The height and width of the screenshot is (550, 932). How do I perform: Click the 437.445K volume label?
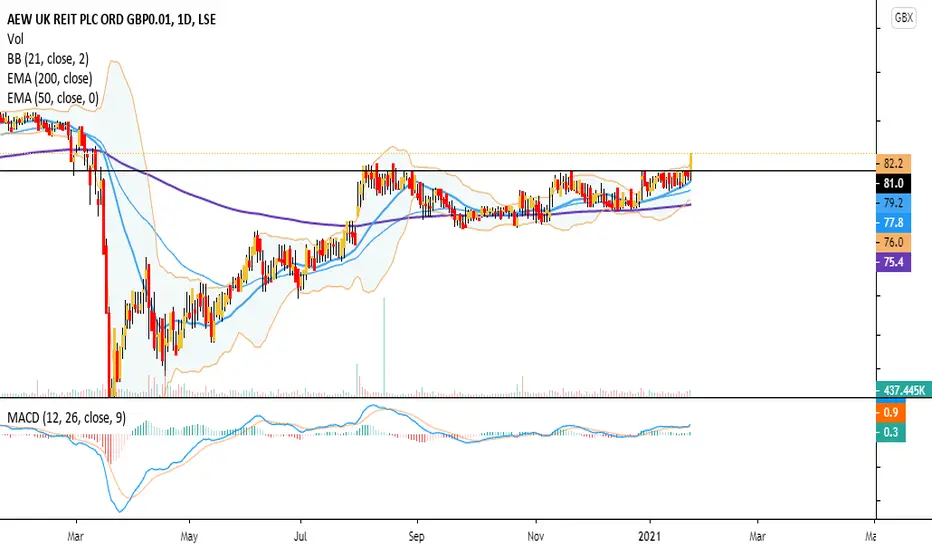[904, 390]
